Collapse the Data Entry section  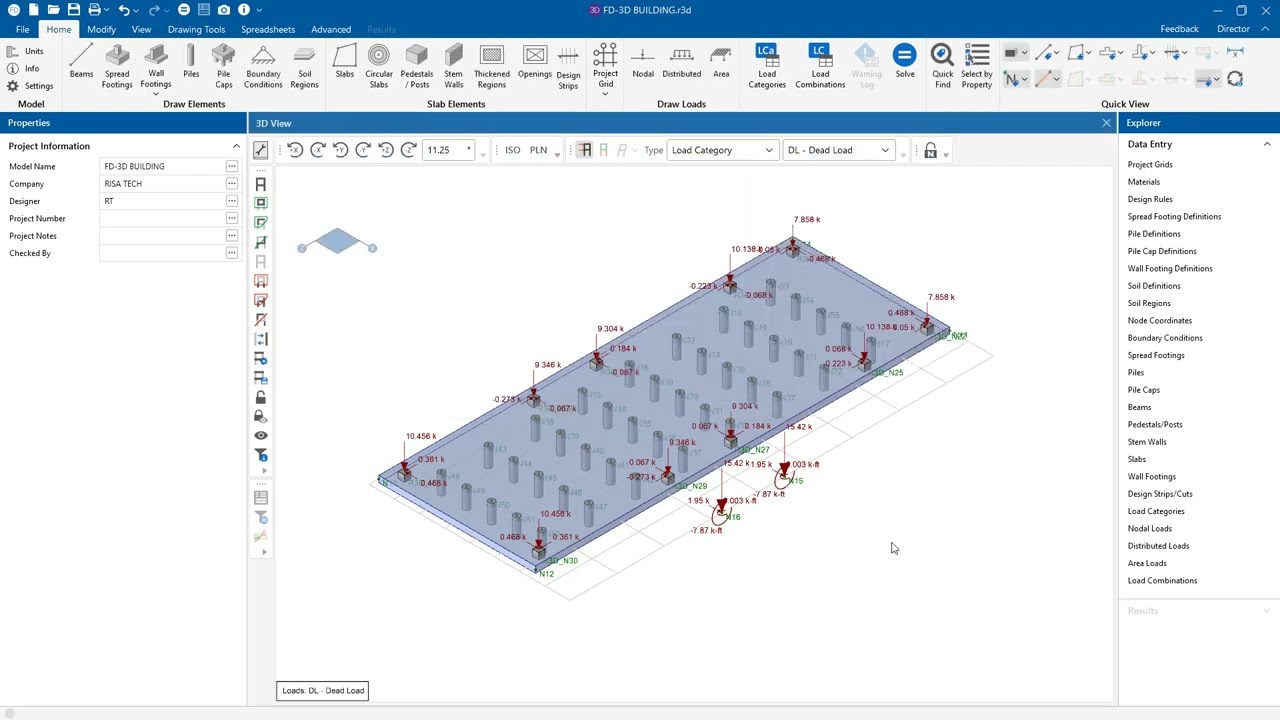tap(1267, 144)
